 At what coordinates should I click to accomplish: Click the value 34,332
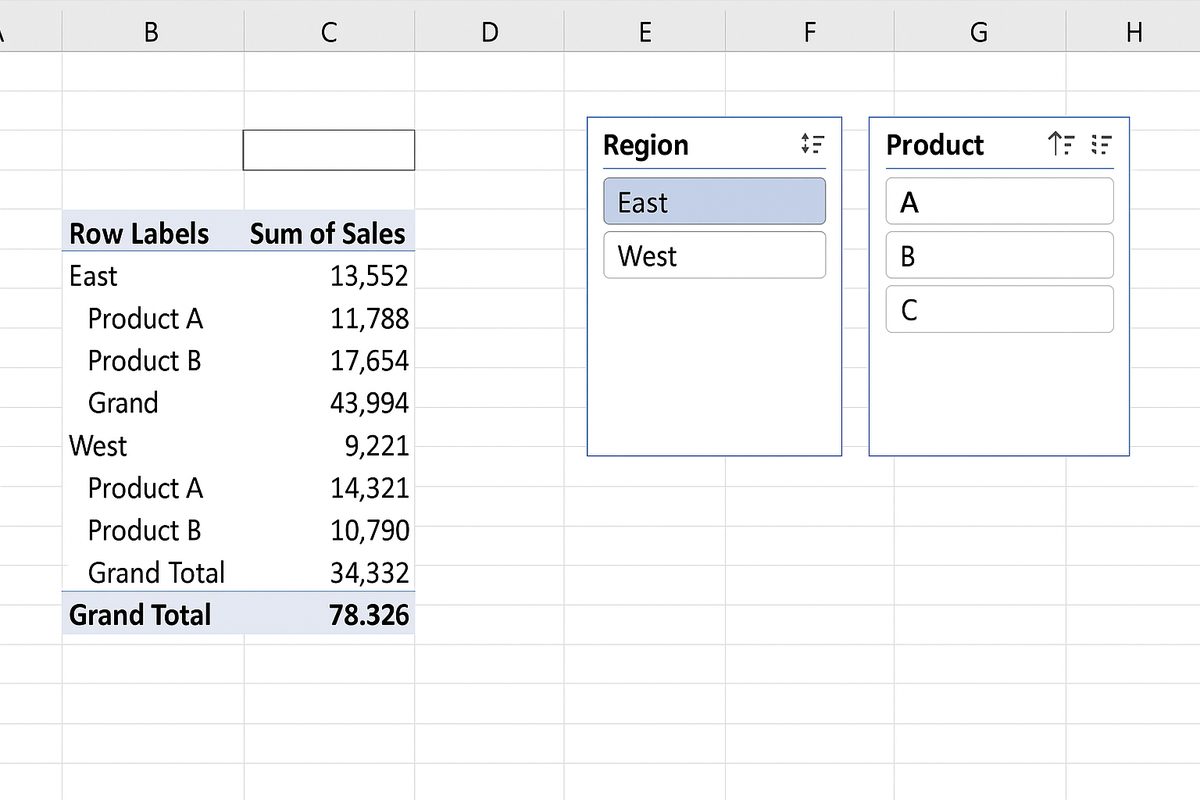(x=370, y=572)
